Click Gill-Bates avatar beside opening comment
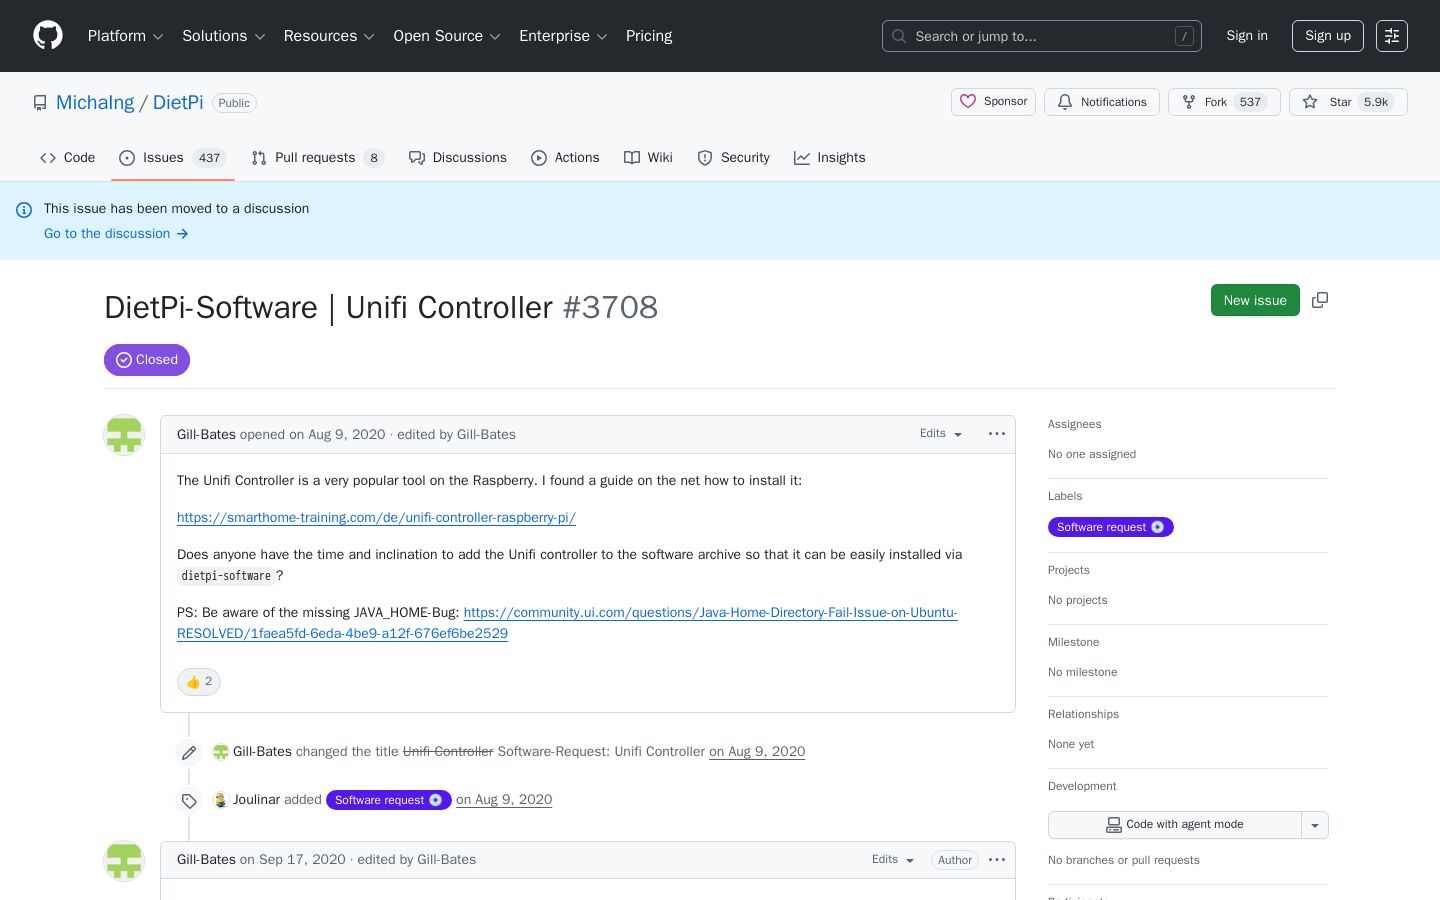The height and width of the screenshot is (900, 1440). coord(124,435)
